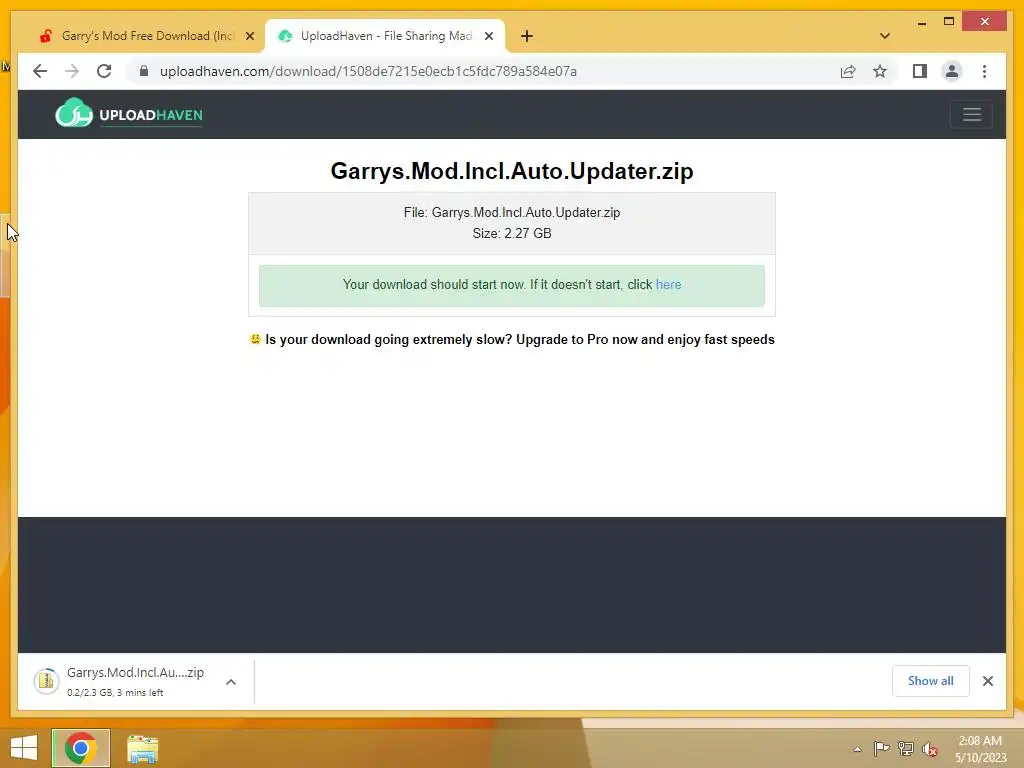
Task: Open the UploadHaven hamburger menu
Action: (x=972, y=115)
